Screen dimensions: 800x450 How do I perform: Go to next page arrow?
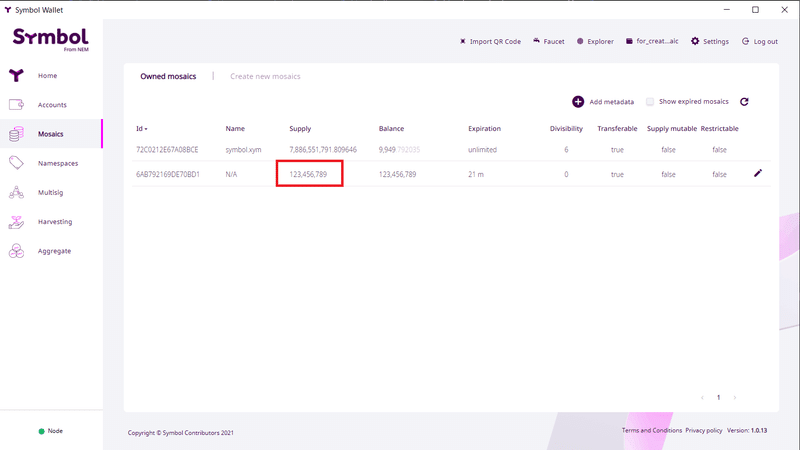735,397
